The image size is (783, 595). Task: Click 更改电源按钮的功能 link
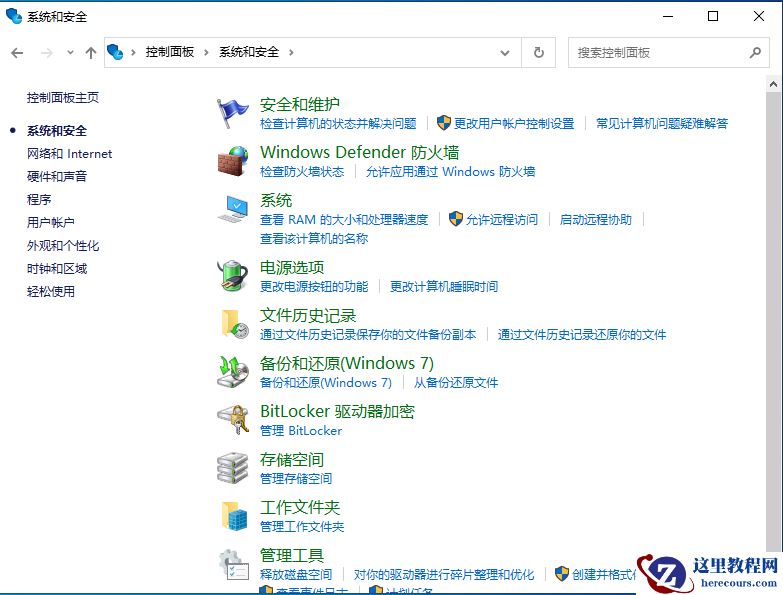tap(314, 287)
